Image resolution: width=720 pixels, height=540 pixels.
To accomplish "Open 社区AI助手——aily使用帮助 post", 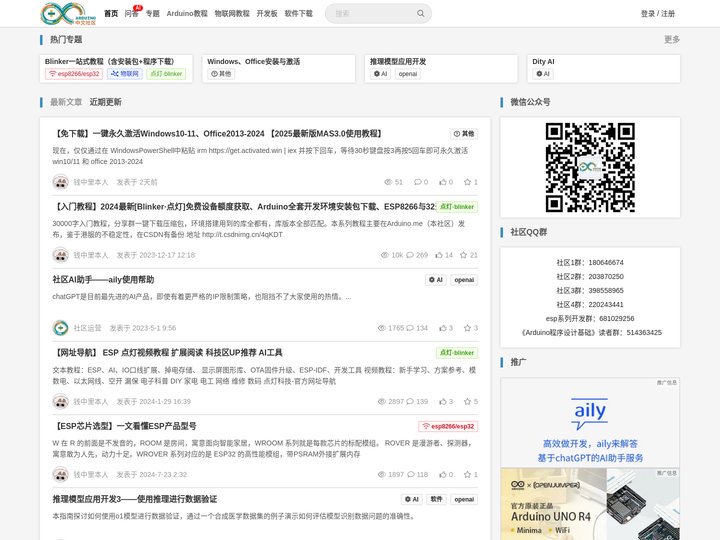I will (x=103, y=280).
